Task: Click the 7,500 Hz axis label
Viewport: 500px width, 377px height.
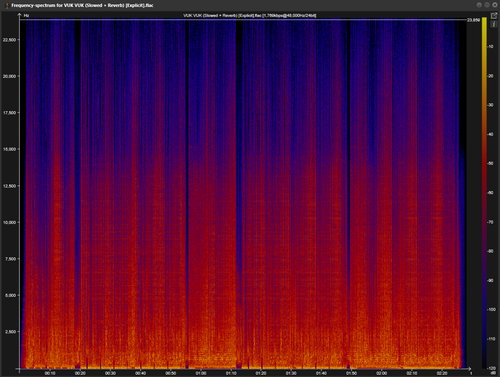Action: pos(10,259)
